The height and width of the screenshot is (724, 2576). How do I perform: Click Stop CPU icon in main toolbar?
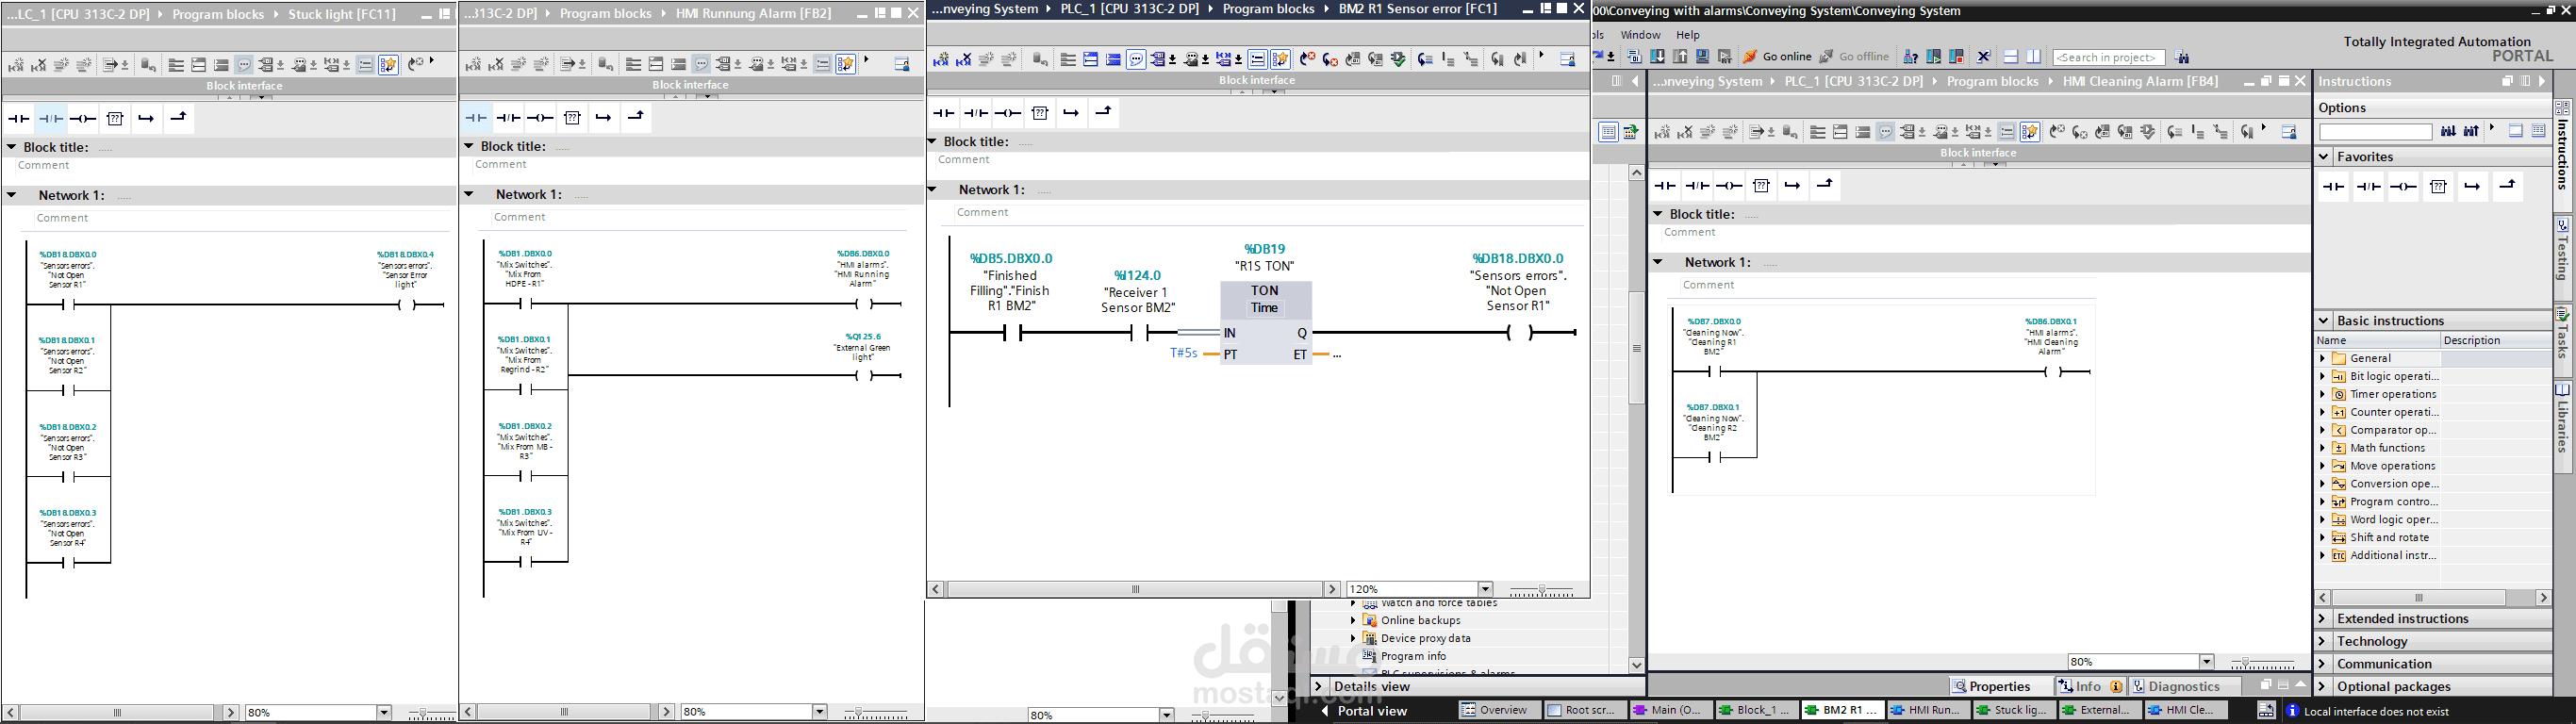coord(1956,57)
